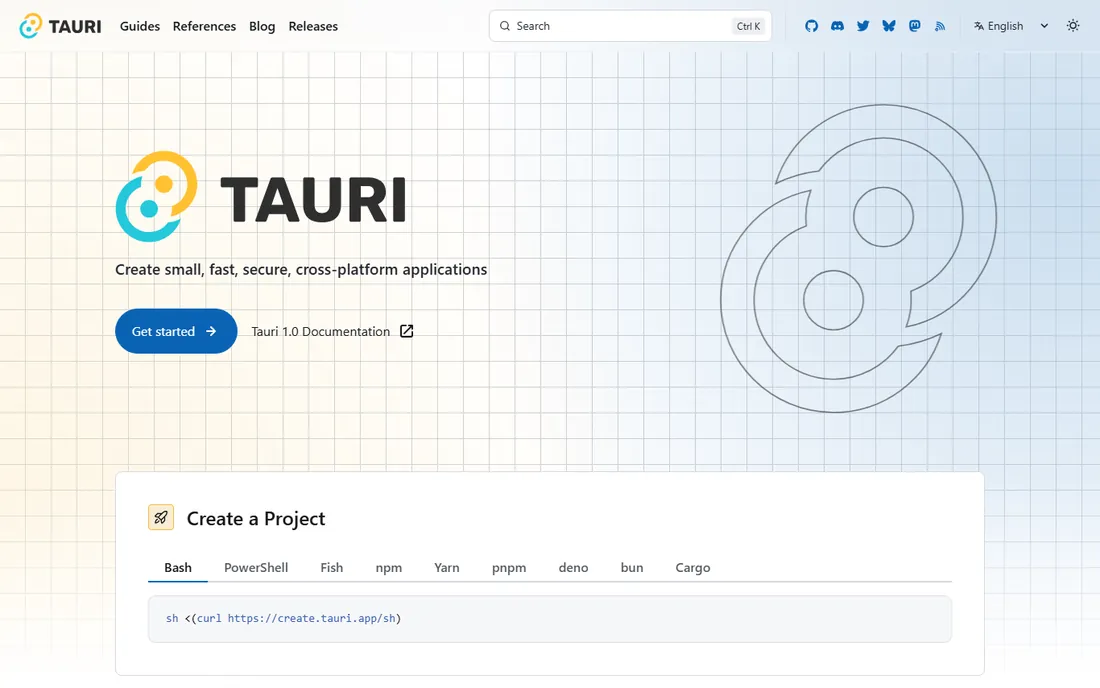1100x688 pixels.
Task: Select the Yarn tab
Action: tap(447, 567)
